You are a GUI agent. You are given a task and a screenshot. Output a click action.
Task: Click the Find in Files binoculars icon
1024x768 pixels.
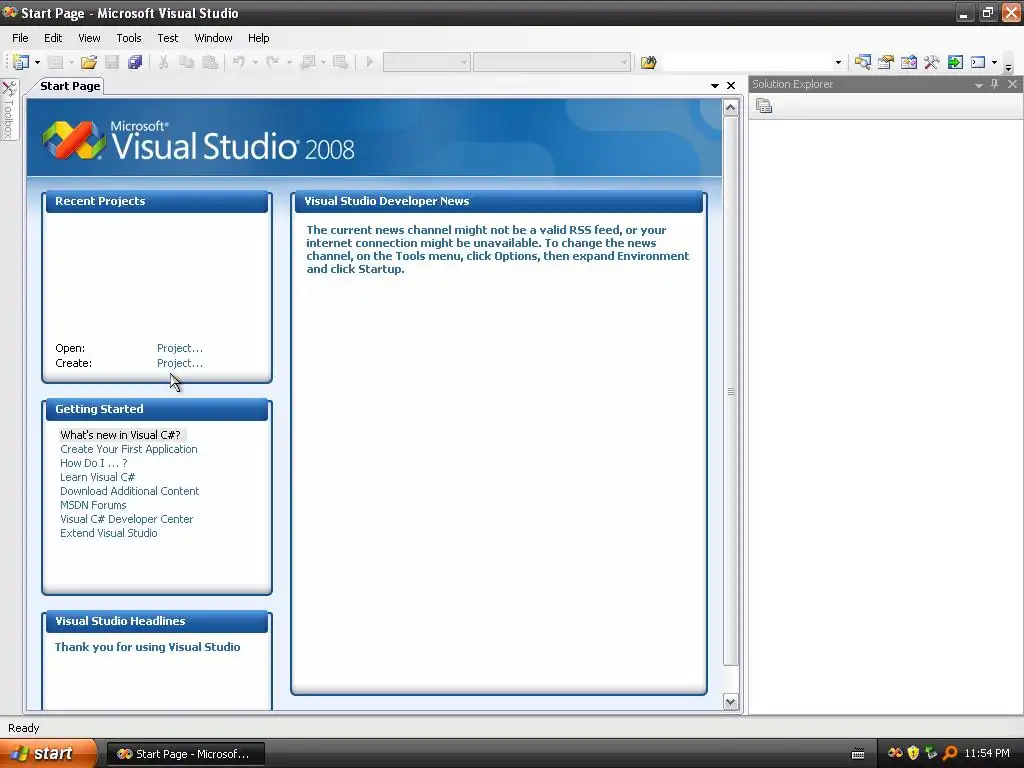tap(648, 62)
